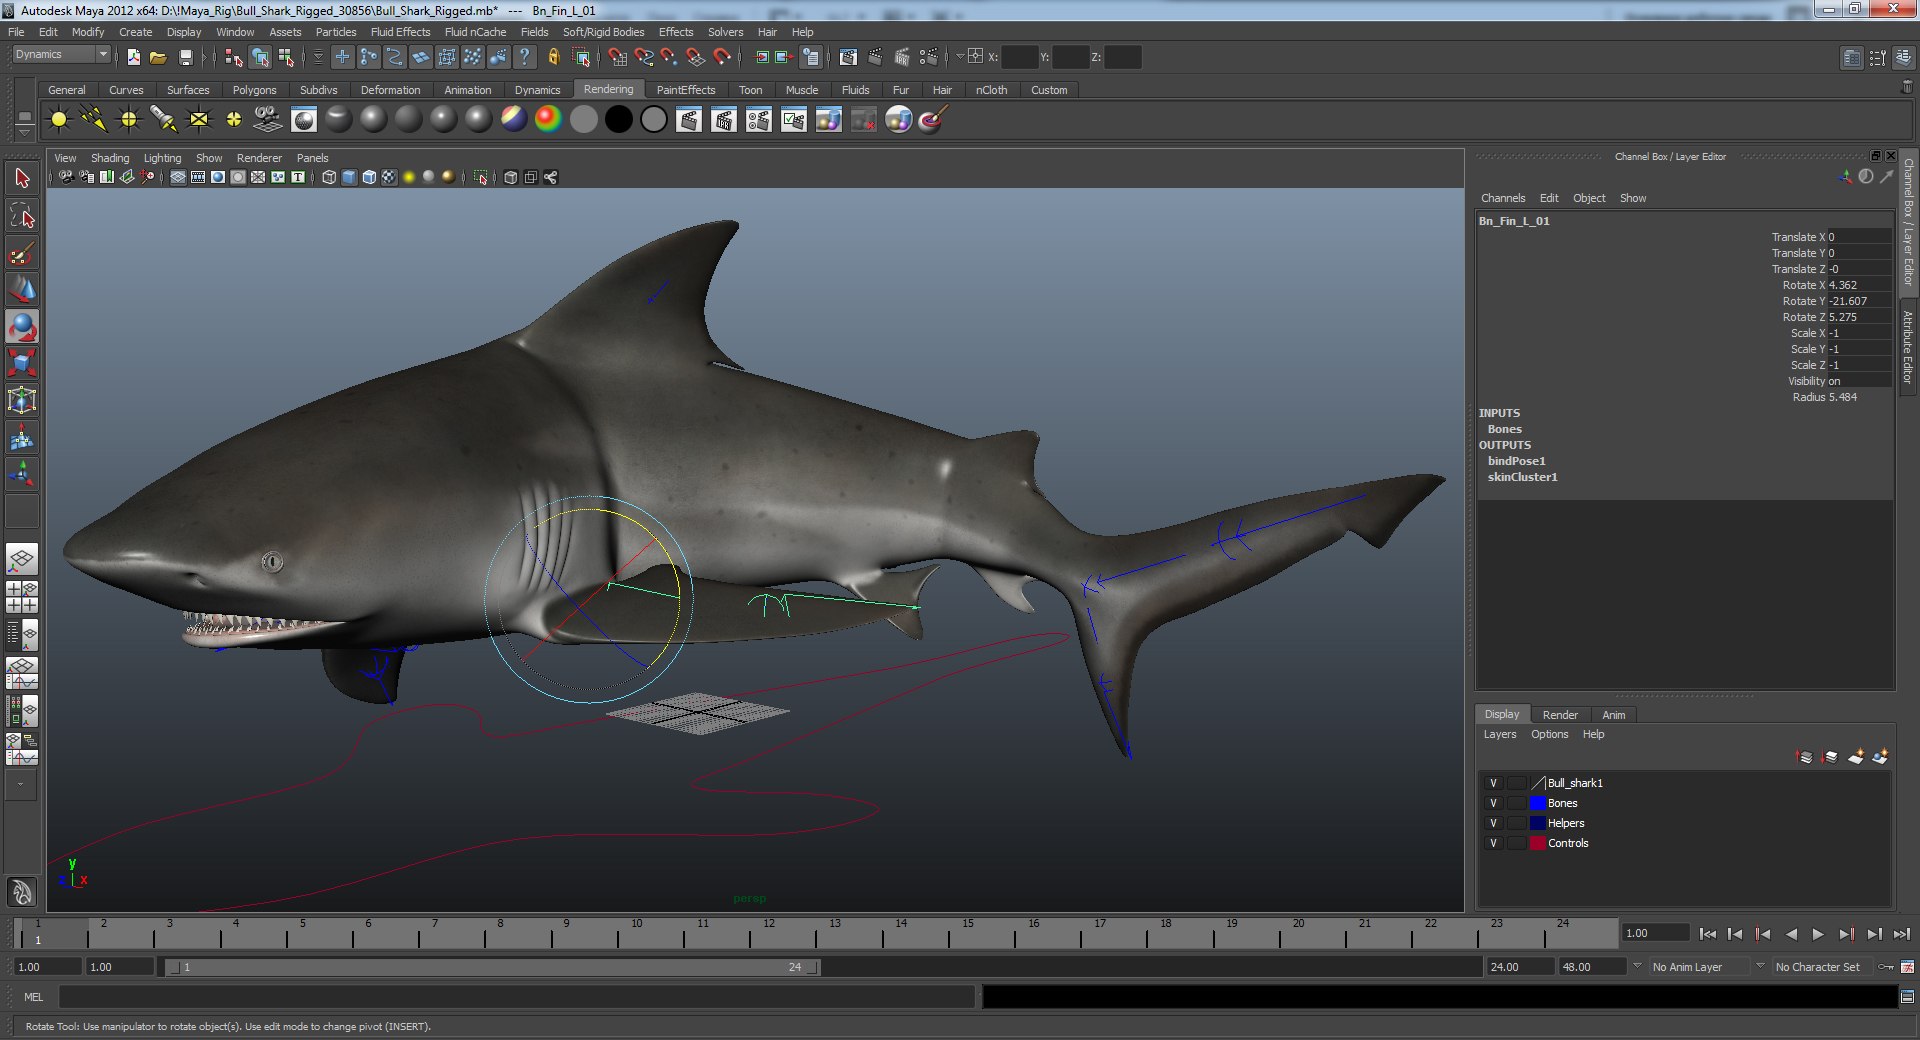This screenshot has height=1040, width=1920.
Task: Toggle visibility of the Helpers layer
Action: (1493, 823)
